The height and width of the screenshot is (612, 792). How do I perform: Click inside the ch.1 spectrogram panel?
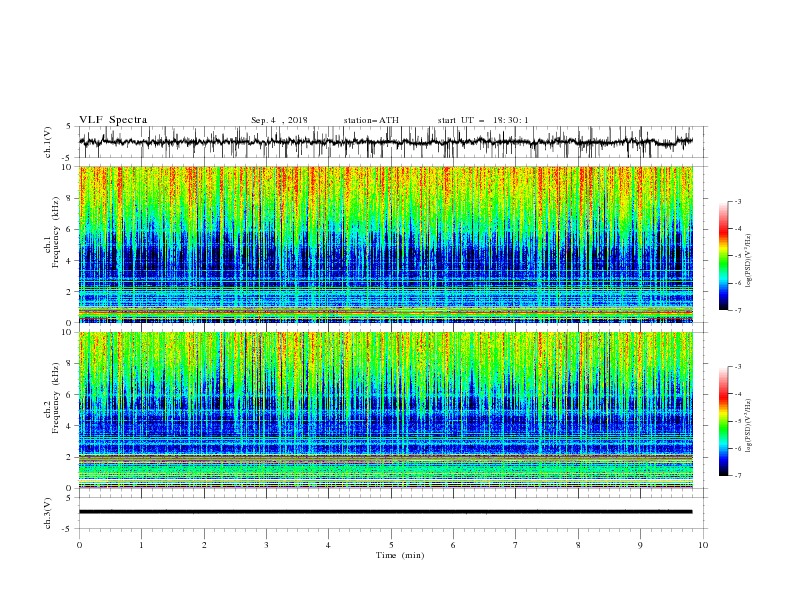tap(386, 244)
